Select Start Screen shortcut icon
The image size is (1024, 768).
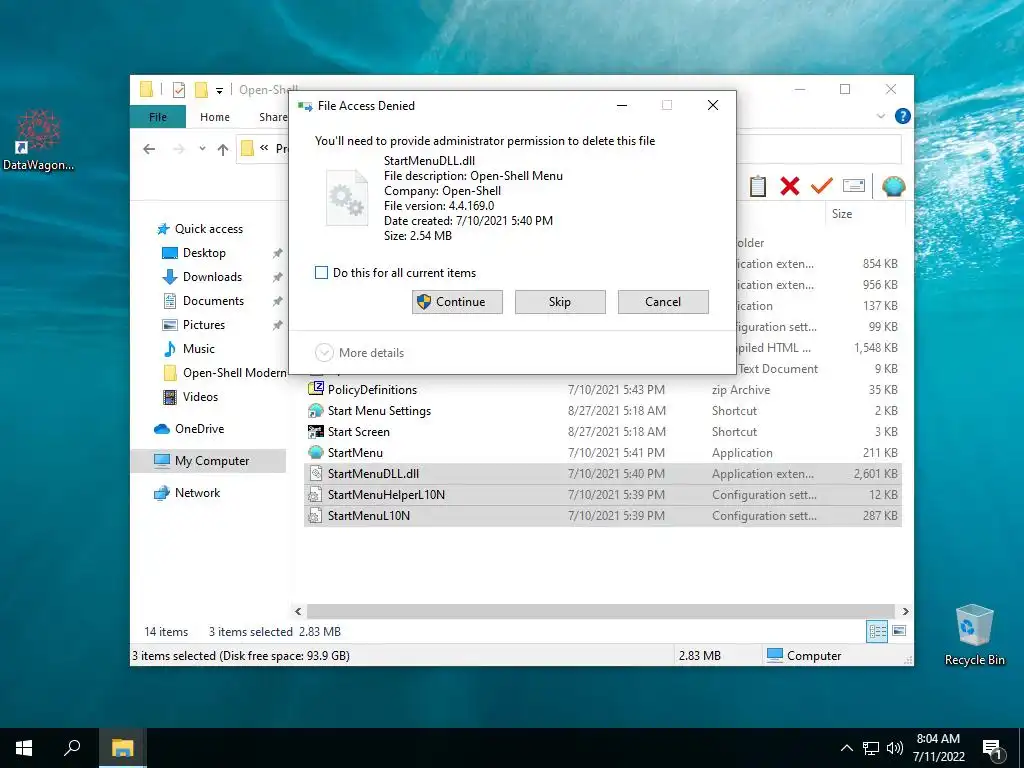[316, 431]
